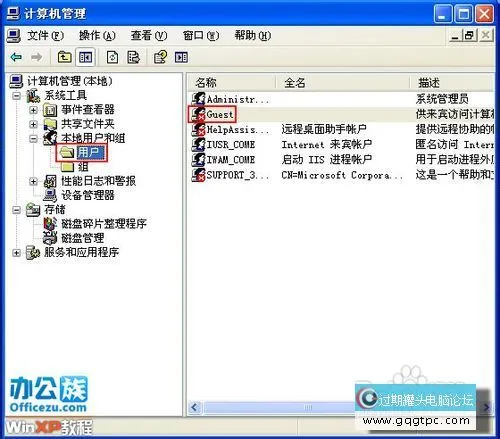Click the IUSR_COME user name
Image resolution: width=500 pixels, height=439 pixels.
coord(231,145)
